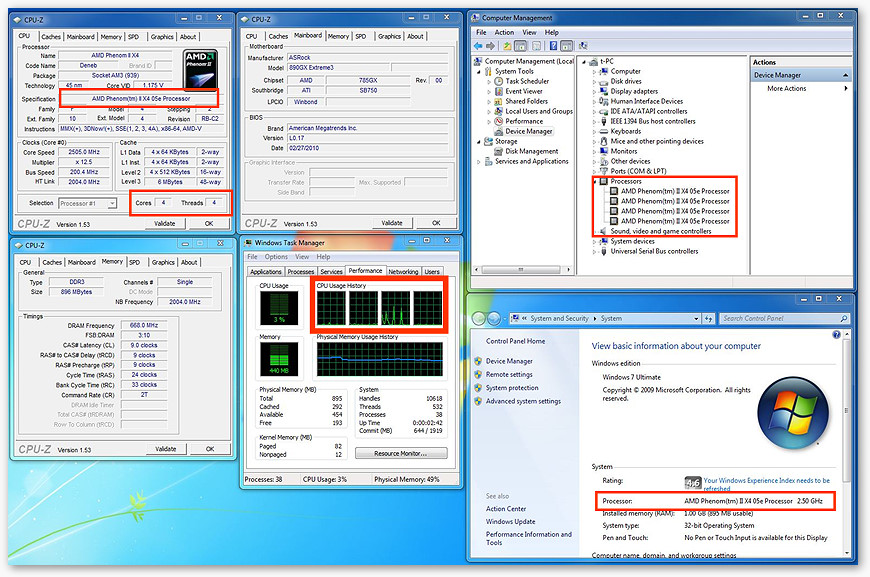The image size is (870, 577).
Task: Select Event Viewer in the System Tools tree
Action: tap(525, 91)
